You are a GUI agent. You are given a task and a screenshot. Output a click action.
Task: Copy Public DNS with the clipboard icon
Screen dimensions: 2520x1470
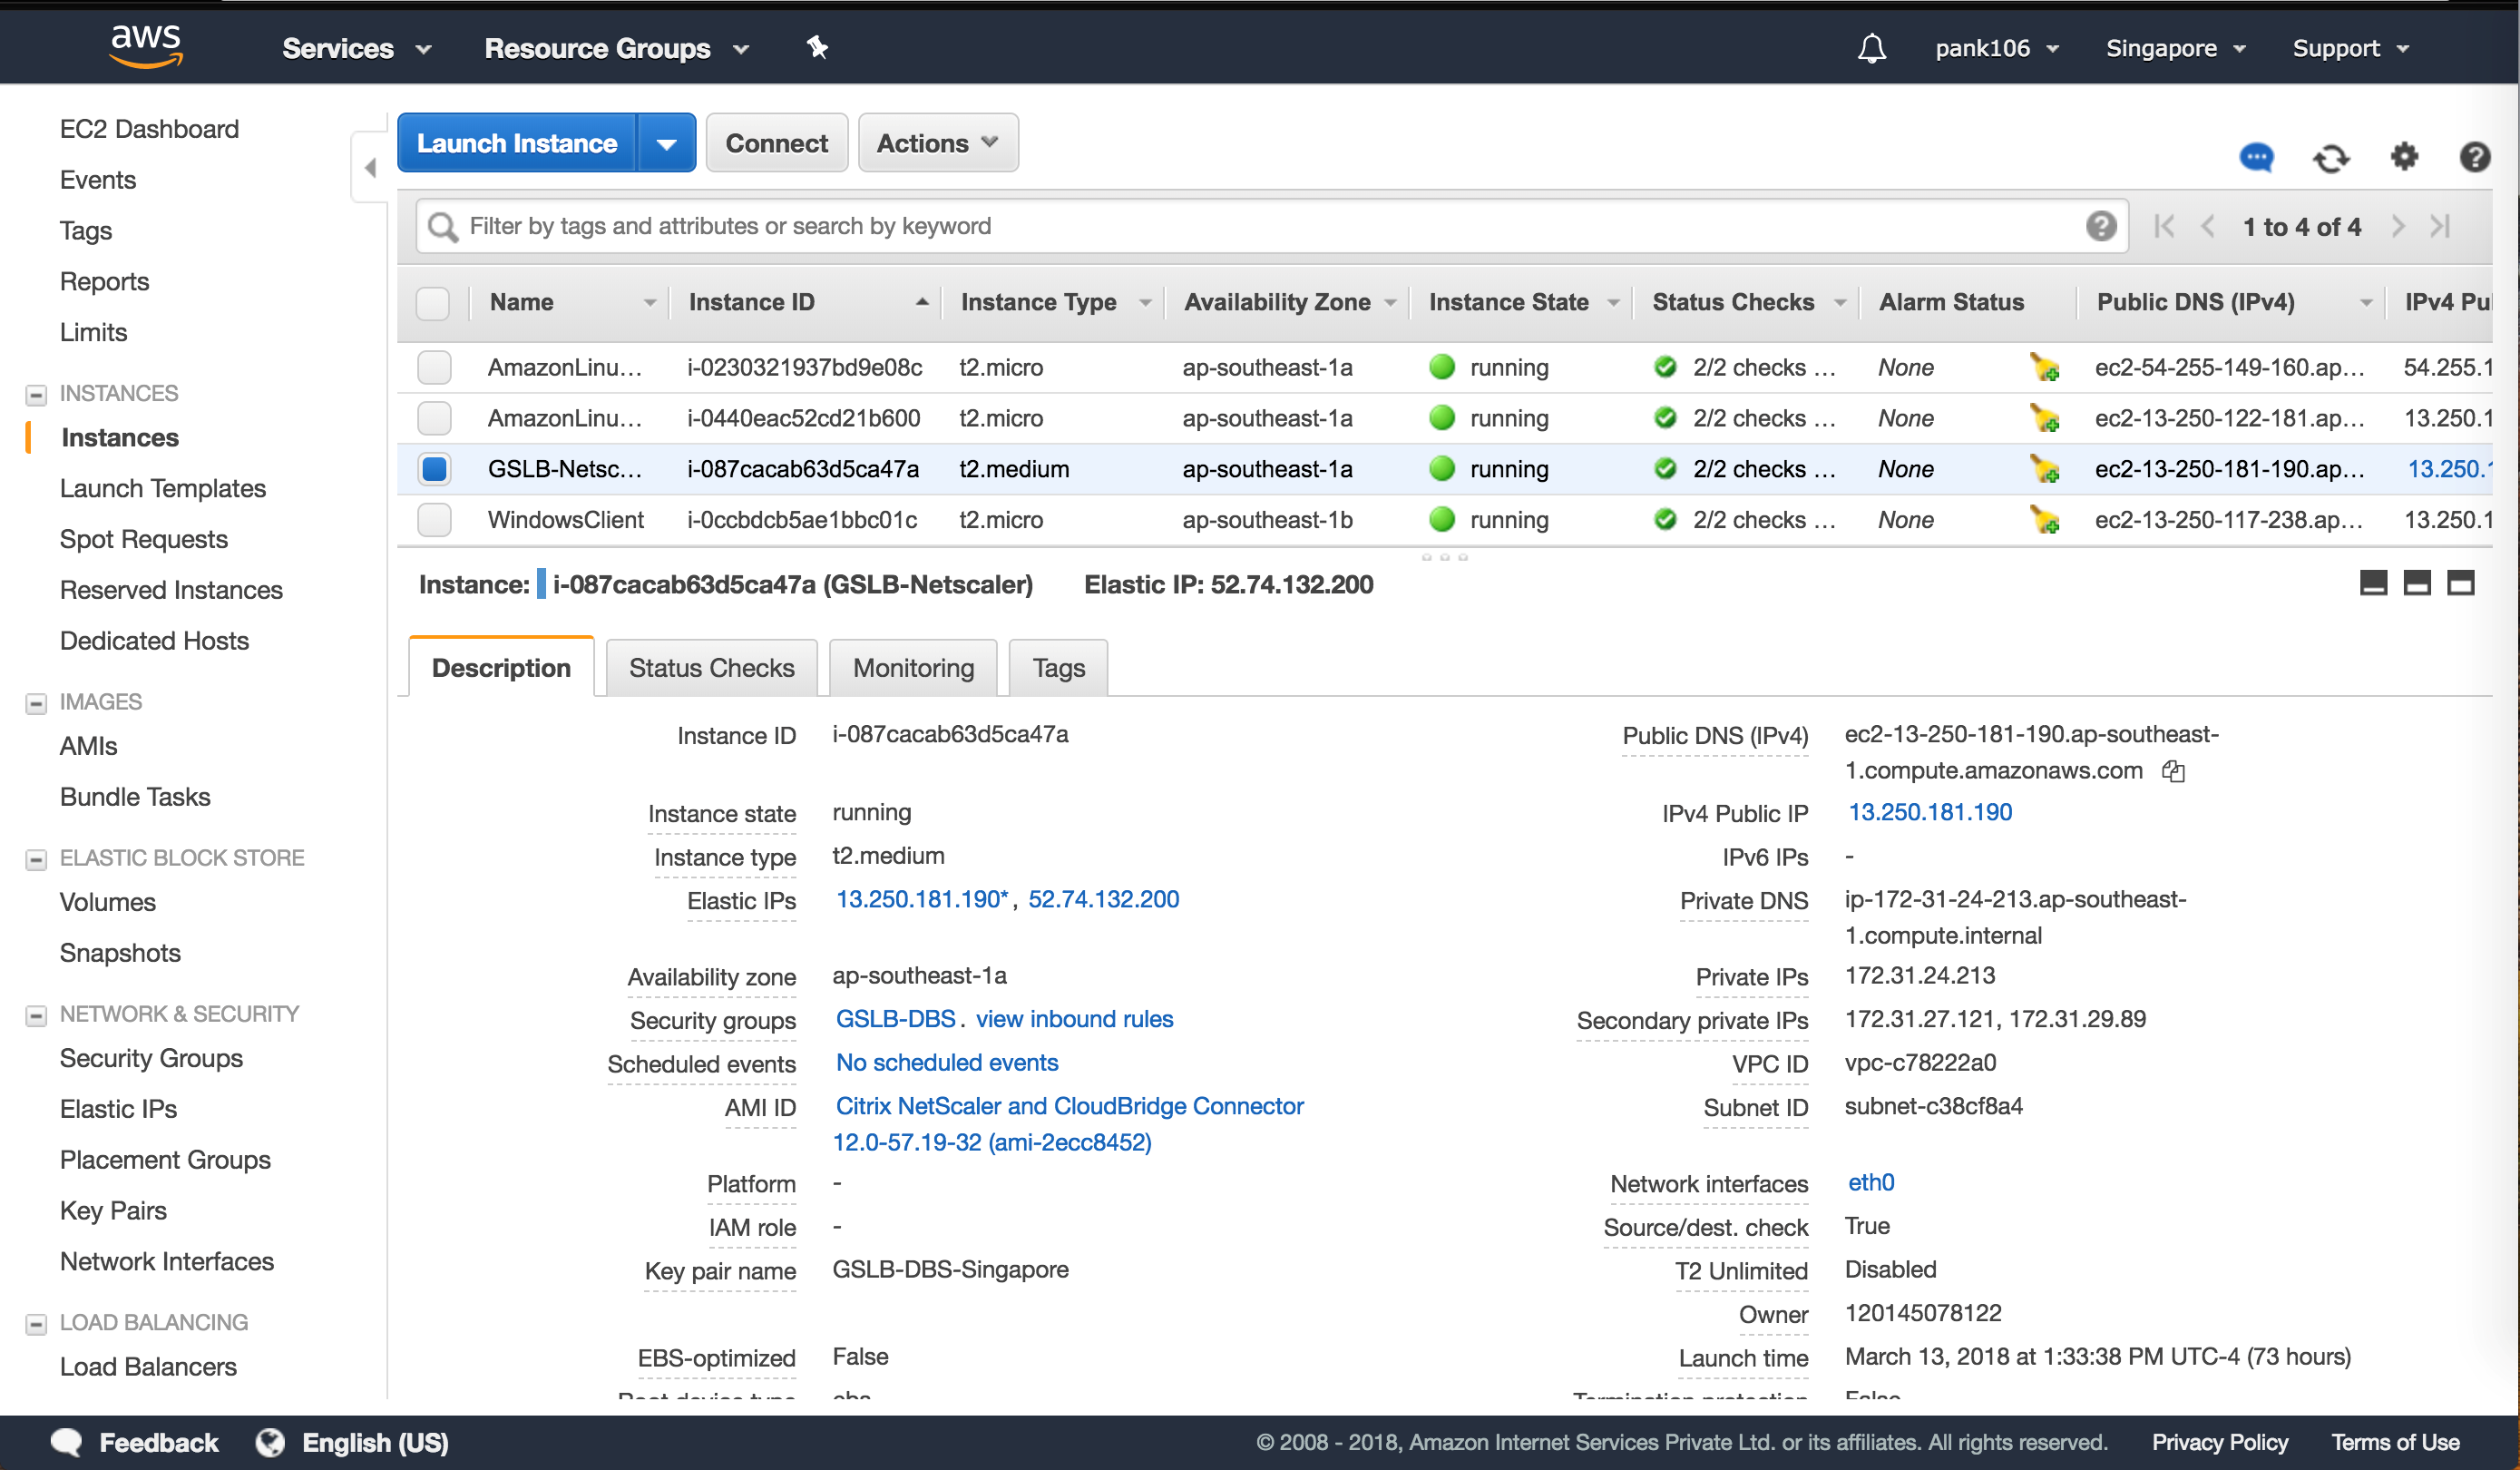[2173, 771]
